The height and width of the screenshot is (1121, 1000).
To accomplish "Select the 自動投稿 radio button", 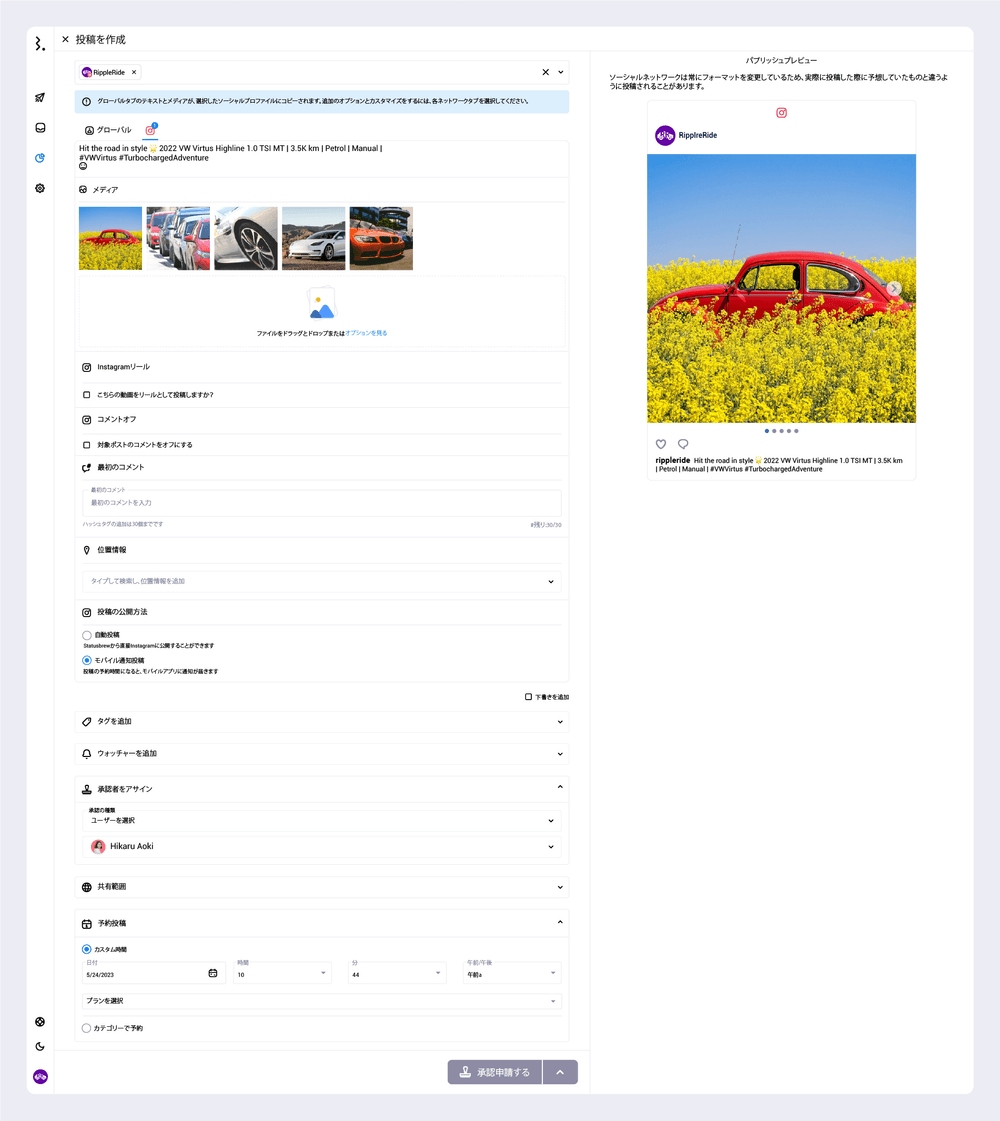I will (87, 635).
